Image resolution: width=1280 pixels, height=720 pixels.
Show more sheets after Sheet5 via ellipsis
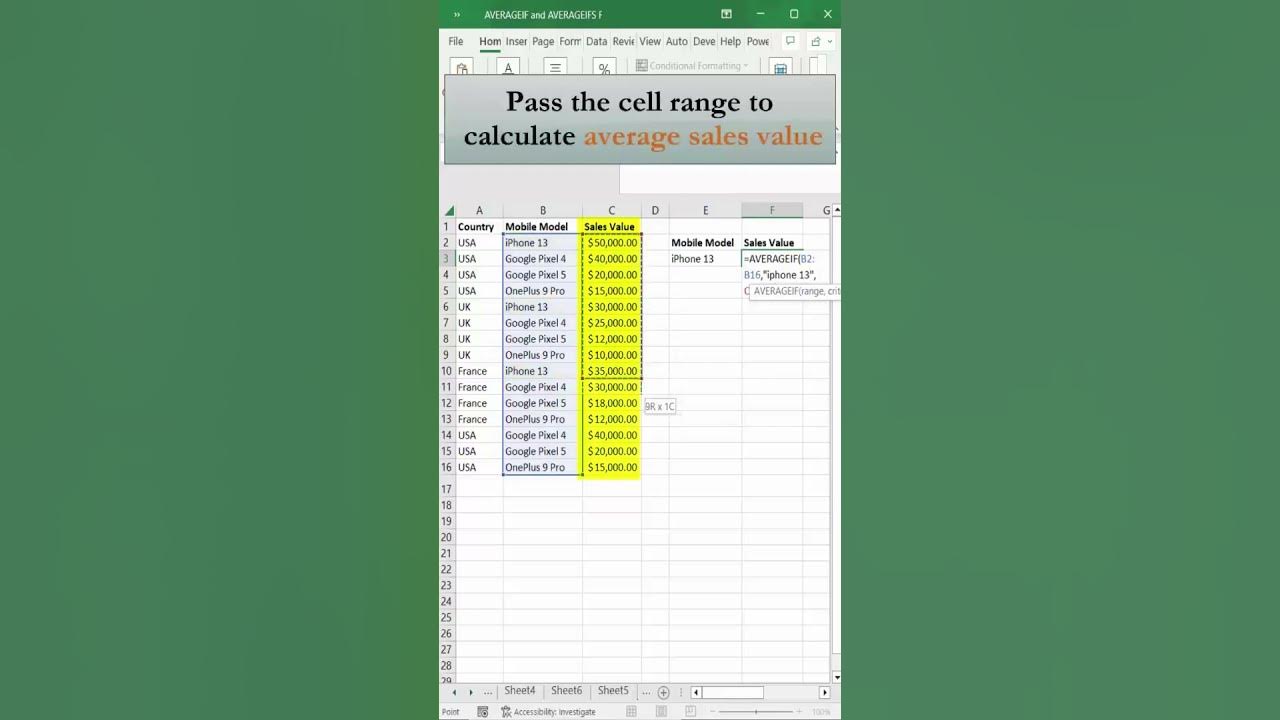(x=646, y=692)
